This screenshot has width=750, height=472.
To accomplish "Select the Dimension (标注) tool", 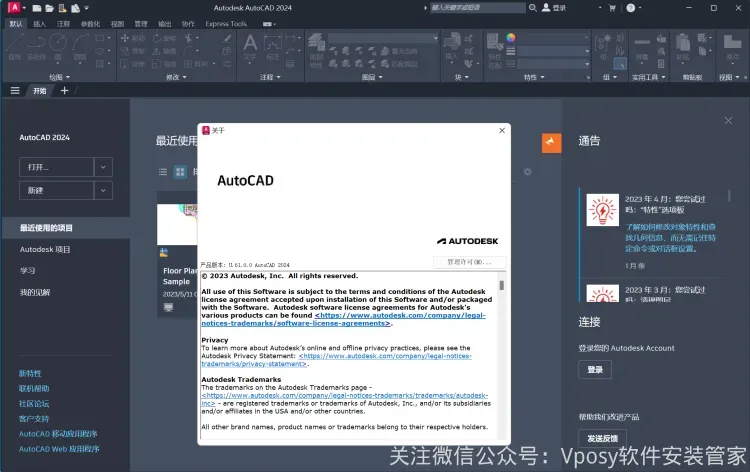I will click(273, 47).
